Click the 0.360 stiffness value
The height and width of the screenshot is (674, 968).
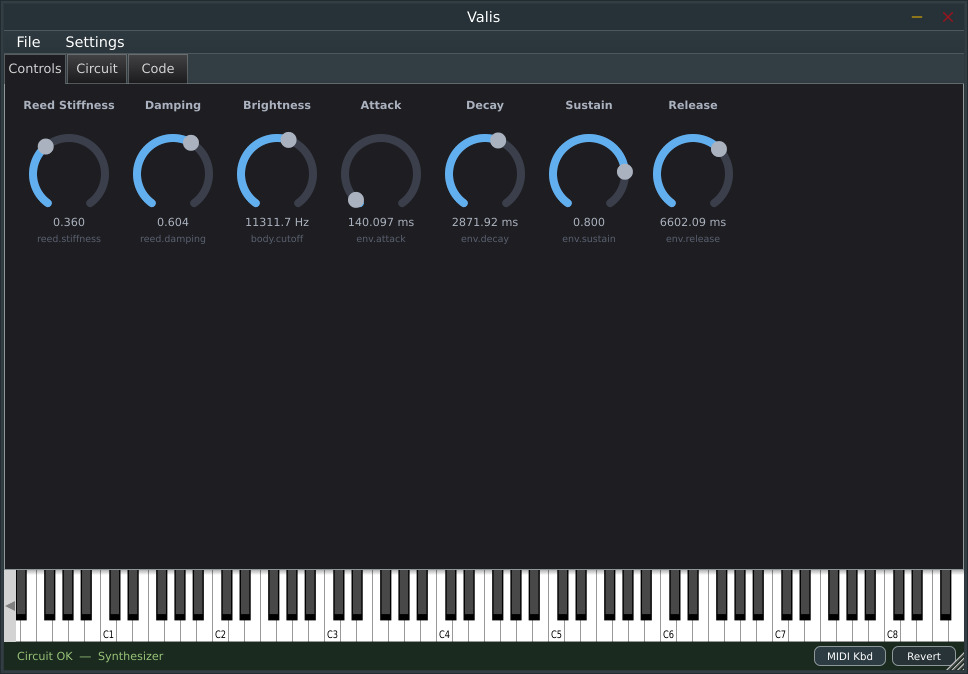[x=69, y=222]
